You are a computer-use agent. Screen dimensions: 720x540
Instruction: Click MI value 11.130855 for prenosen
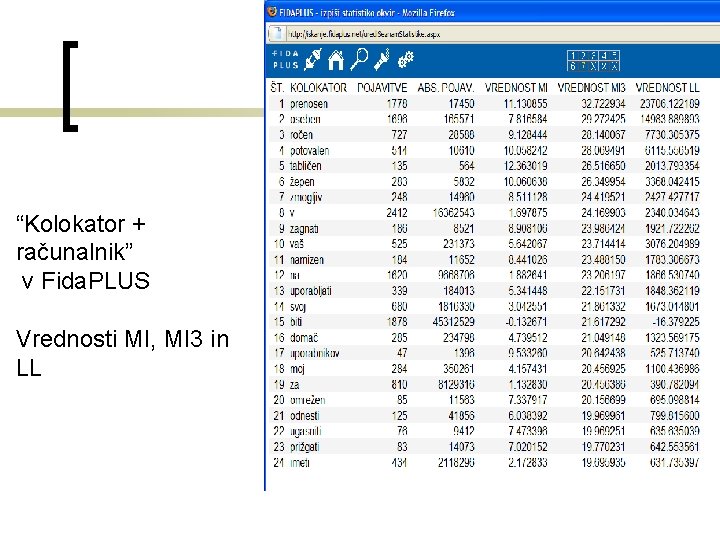point(525,104)
